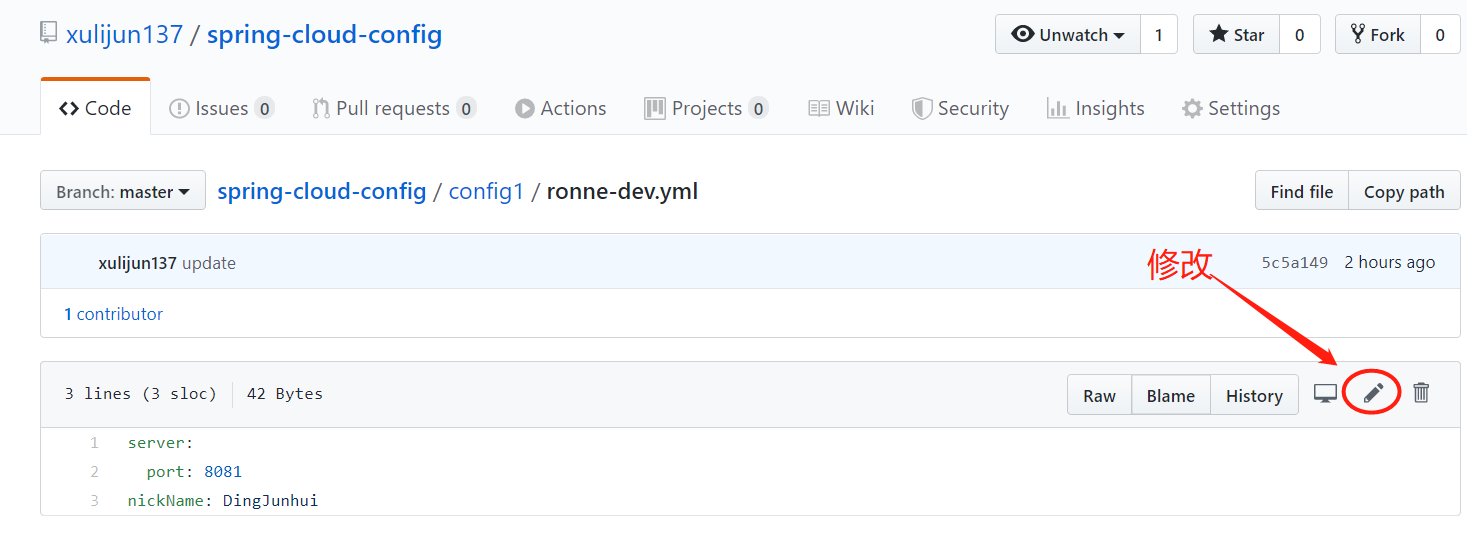Click the stargazers count 0
Image resolution: width=1467 pixels, height=552 pixels.
(x=1300, y=34)
